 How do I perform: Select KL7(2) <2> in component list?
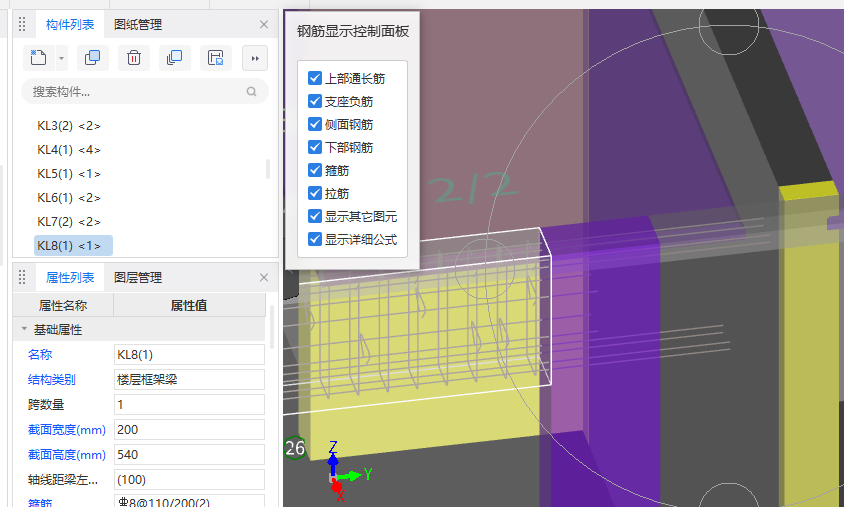coord(69,222)
